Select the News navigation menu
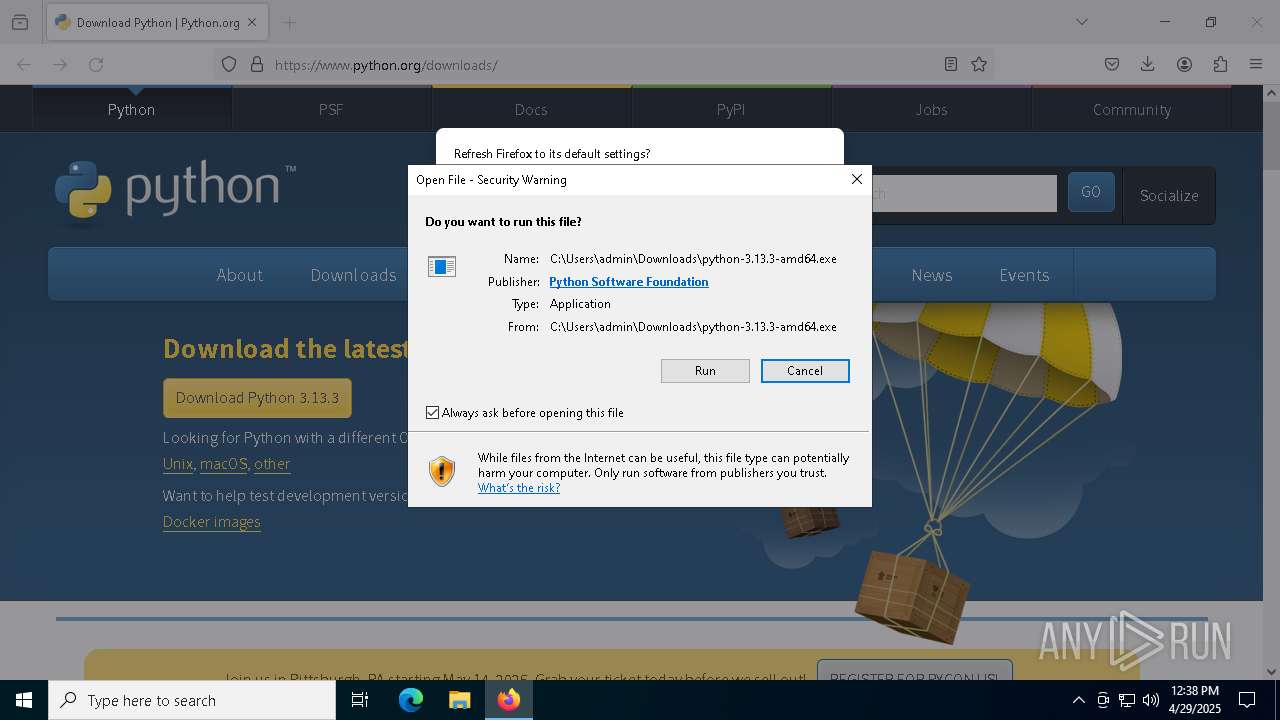1280x720 pixels. pyautogui.click(x=932, y=275)
